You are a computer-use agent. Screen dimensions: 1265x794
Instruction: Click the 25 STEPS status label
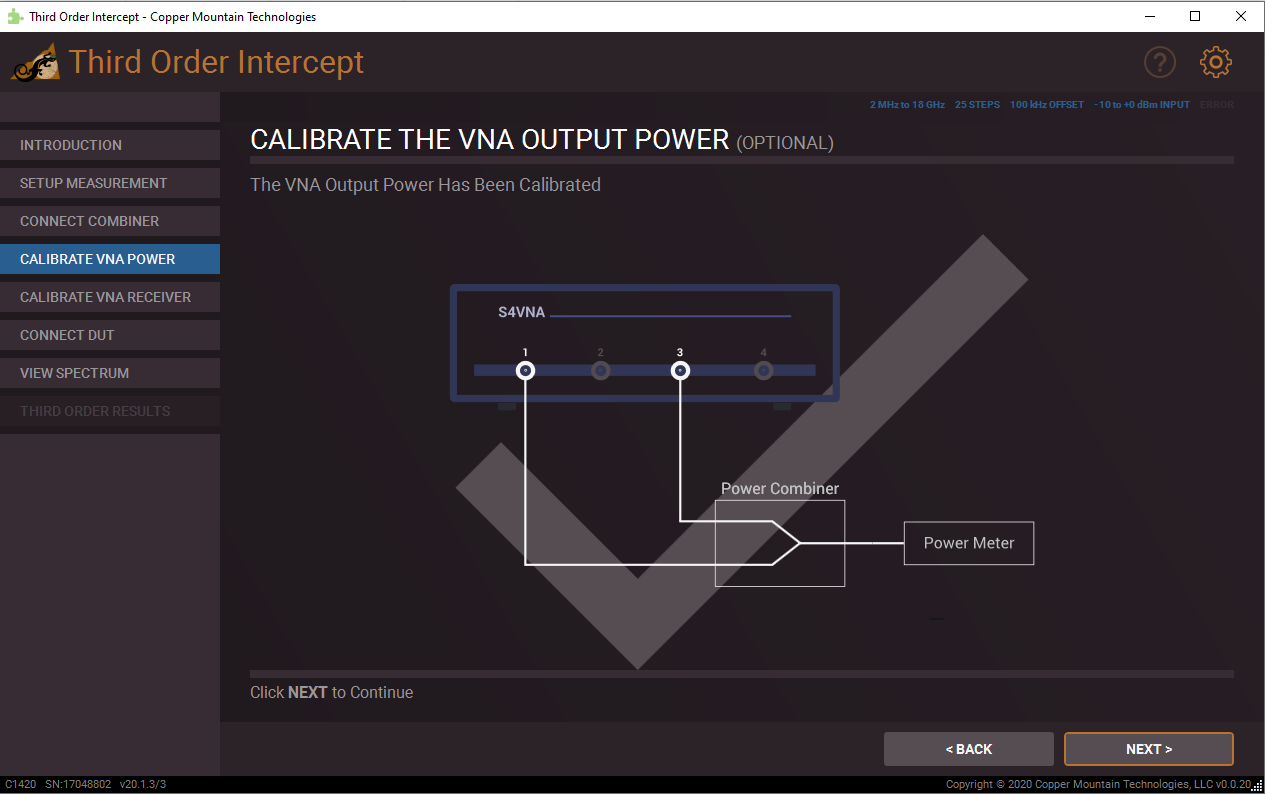tap(977, 104)
